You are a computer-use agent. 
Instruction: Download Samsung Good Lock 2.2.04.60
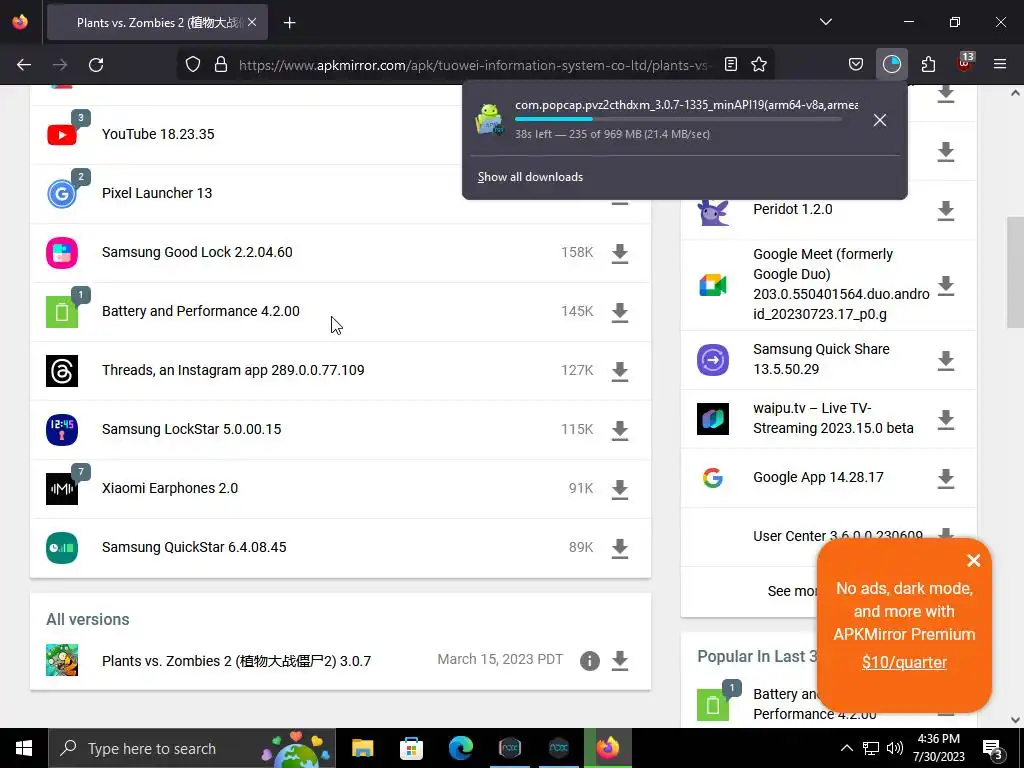620,253
